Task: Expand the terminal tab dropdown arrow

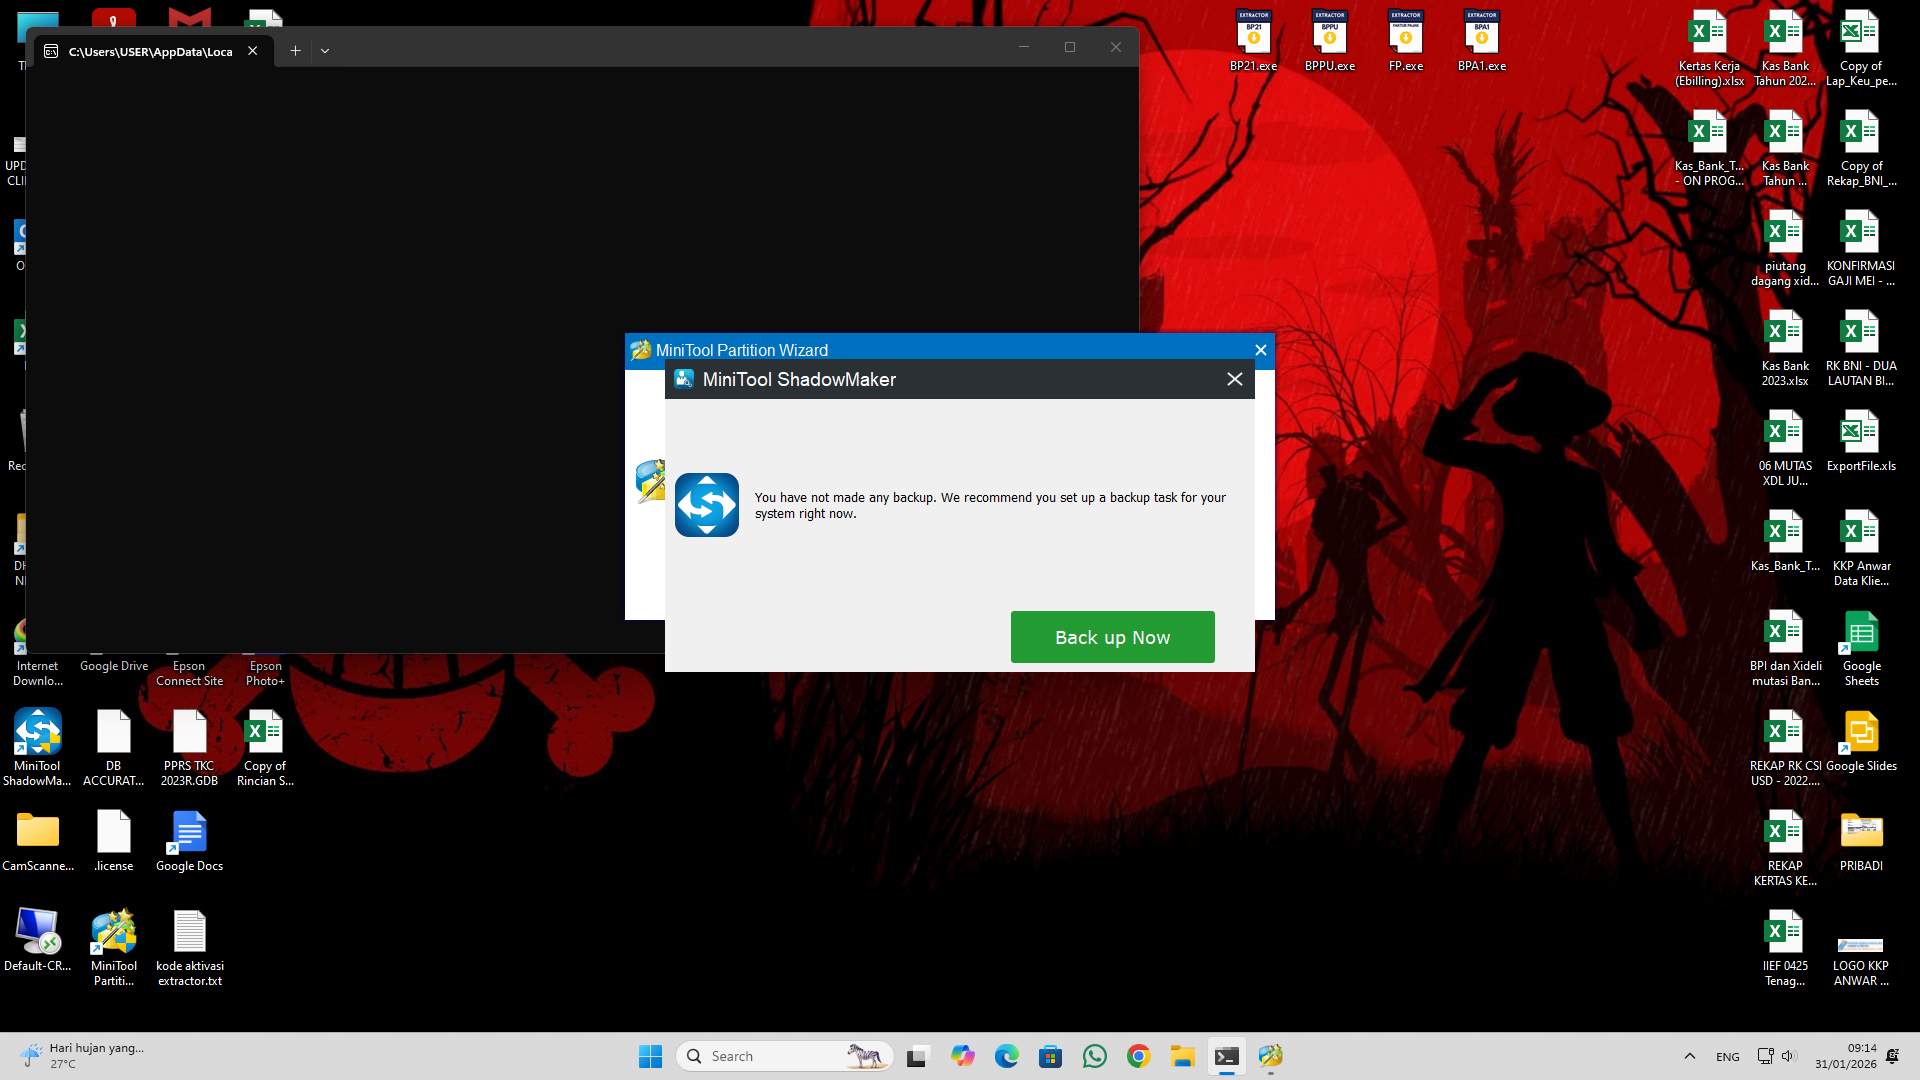Action: pyautogui.click(x=324, y=50)
